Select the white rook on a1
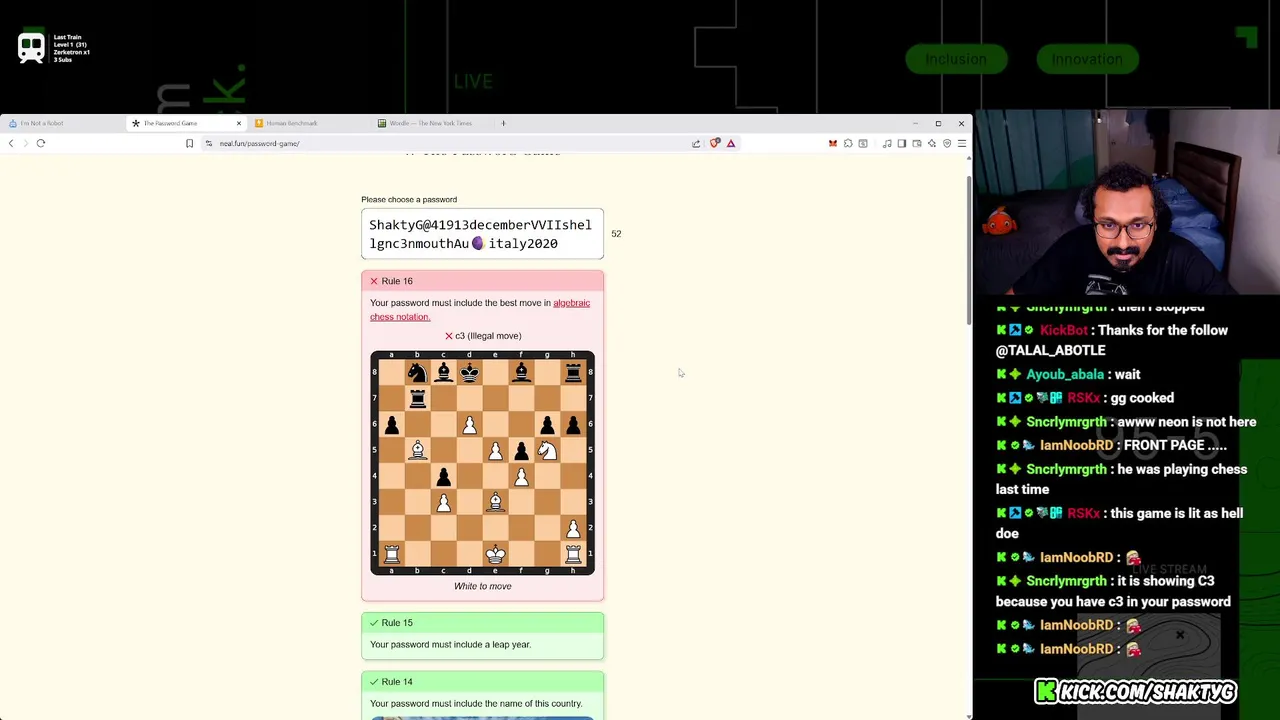 [x=391, y=553]
